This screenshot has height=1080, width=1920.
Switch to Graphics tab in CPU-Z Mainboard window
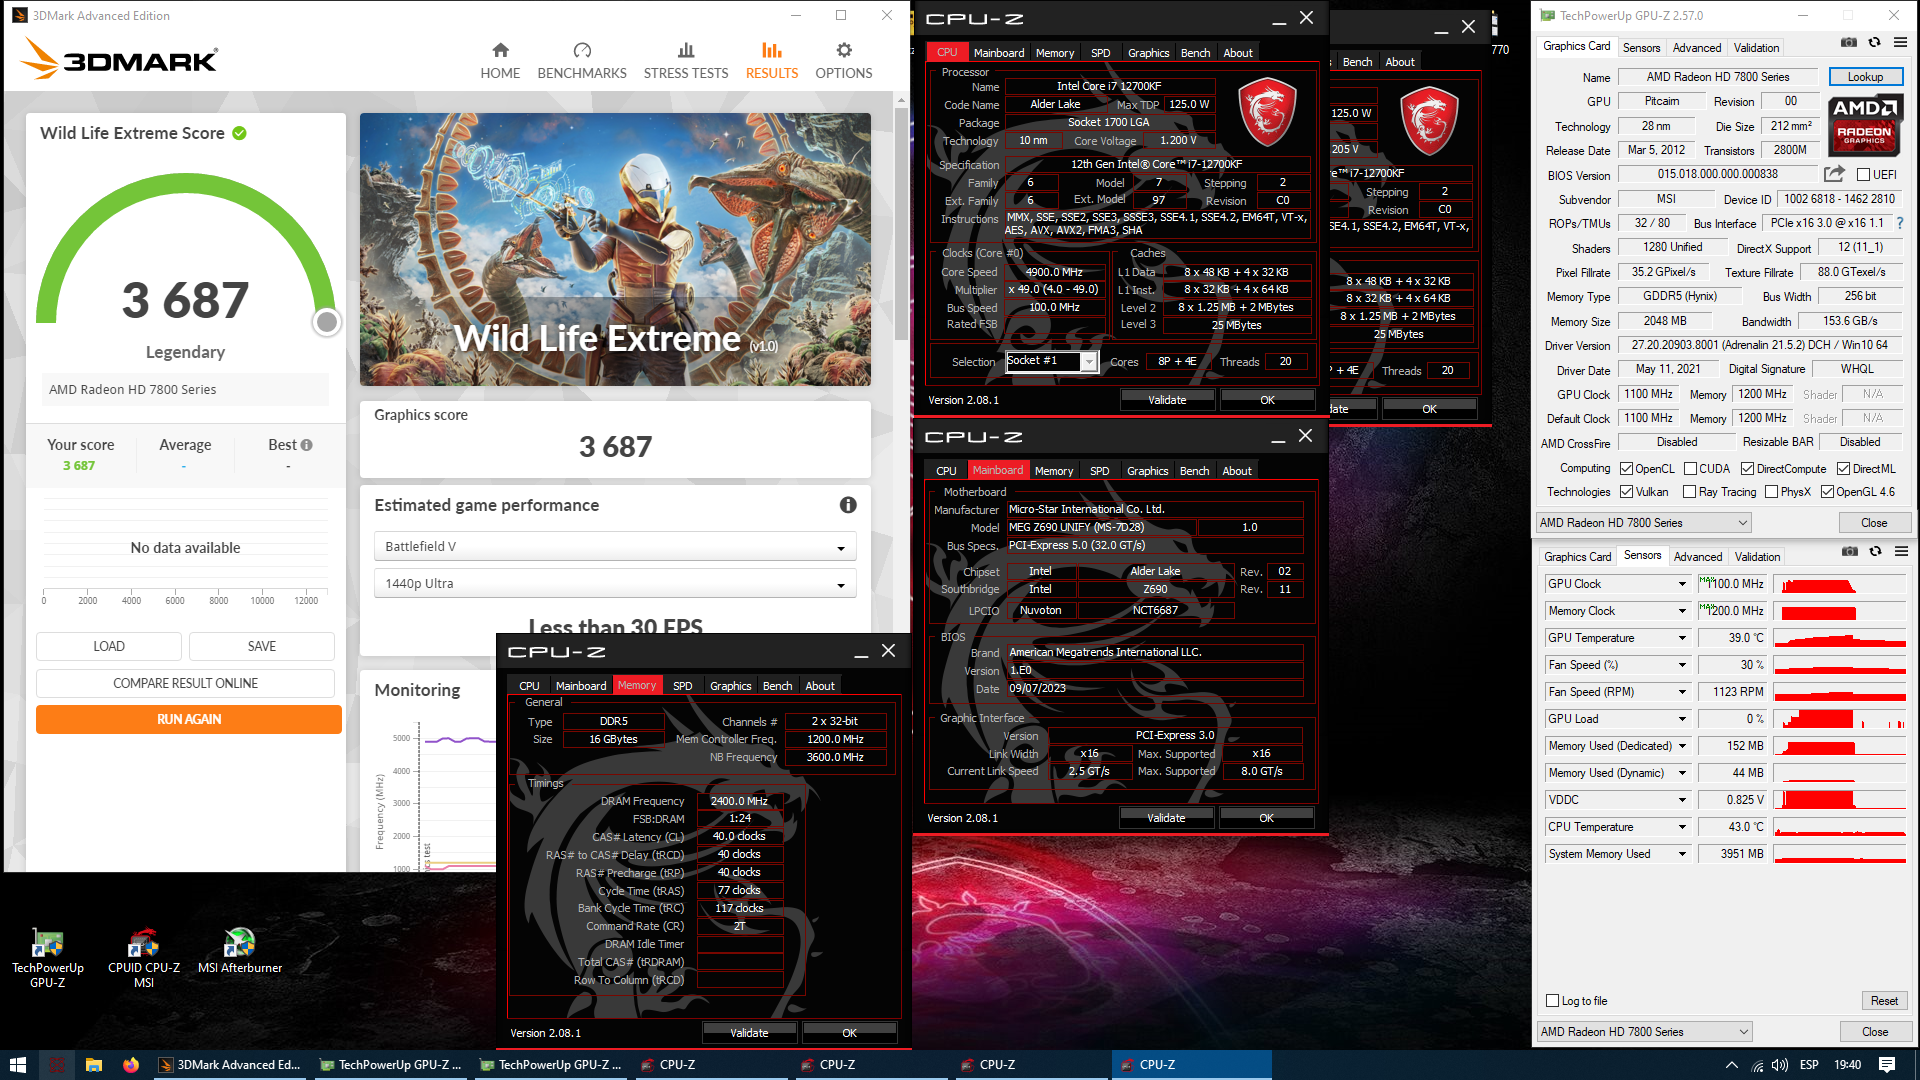1147,471
